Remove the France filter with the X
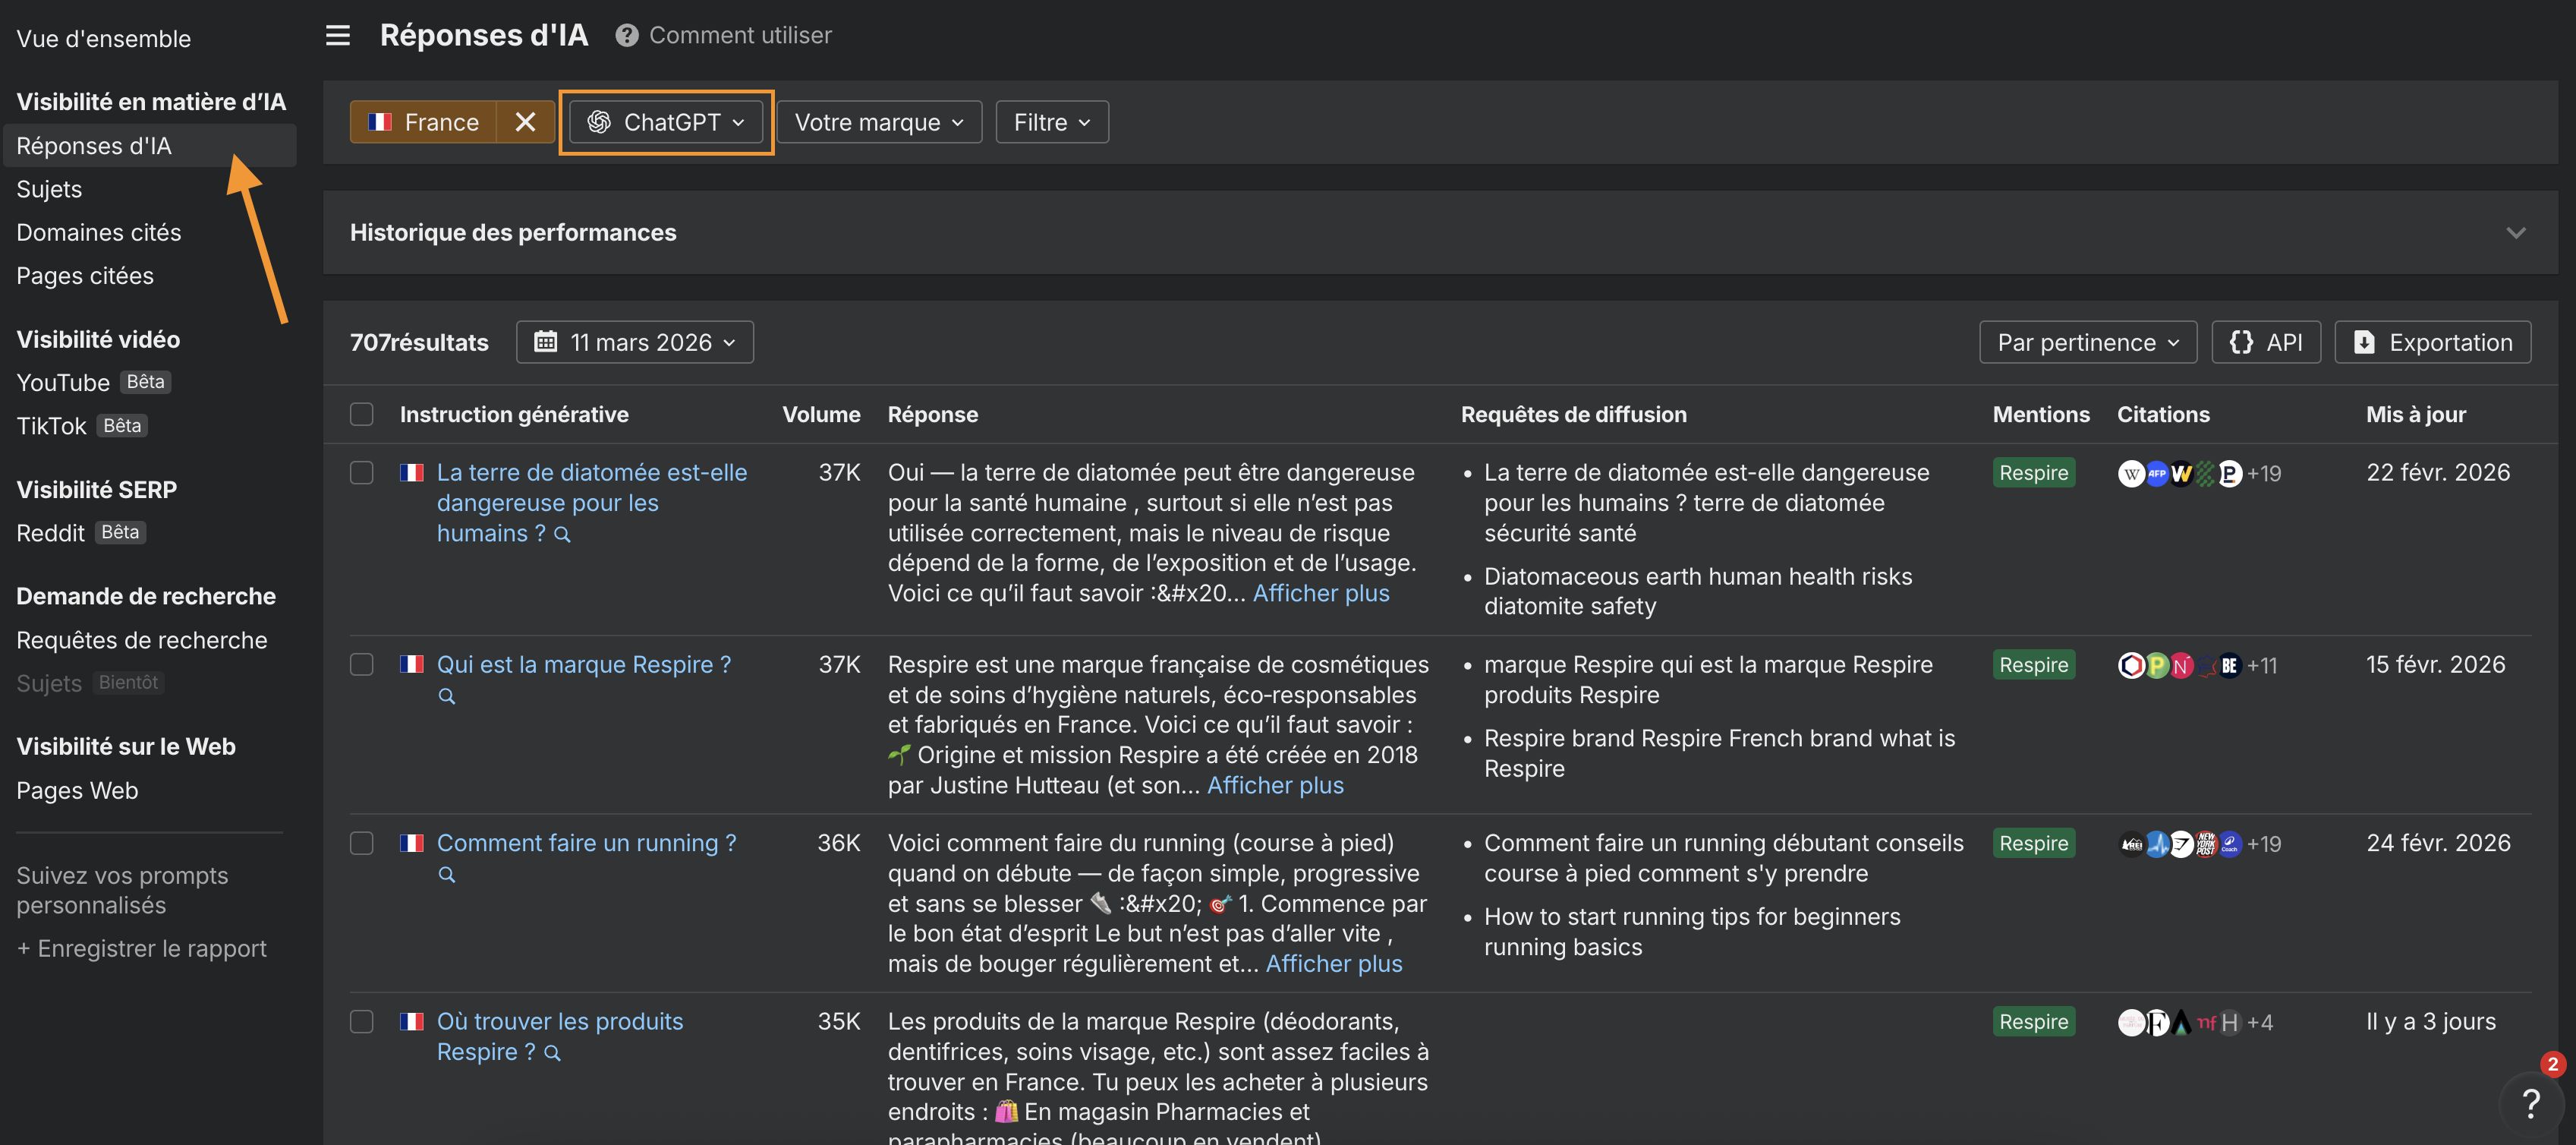 pos(525,122)
